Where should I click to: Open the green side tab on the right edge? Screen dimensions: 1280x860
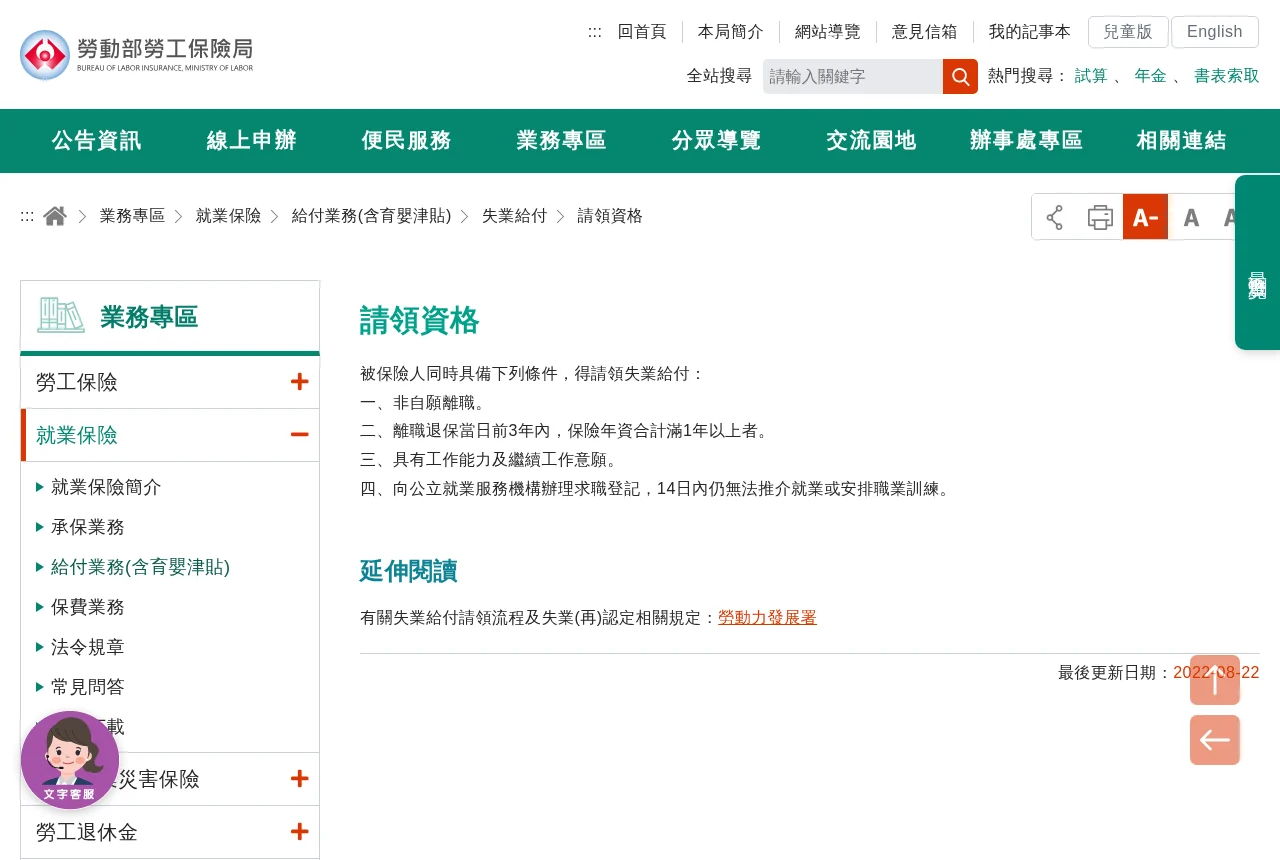[1257, 262]
